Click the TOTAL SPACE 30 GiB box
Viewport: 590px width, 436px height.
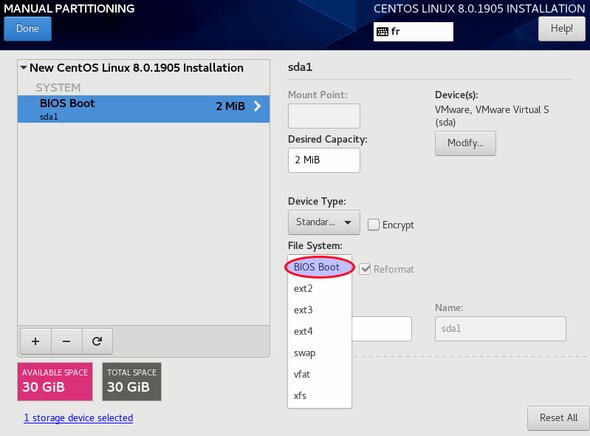point(132,381)
